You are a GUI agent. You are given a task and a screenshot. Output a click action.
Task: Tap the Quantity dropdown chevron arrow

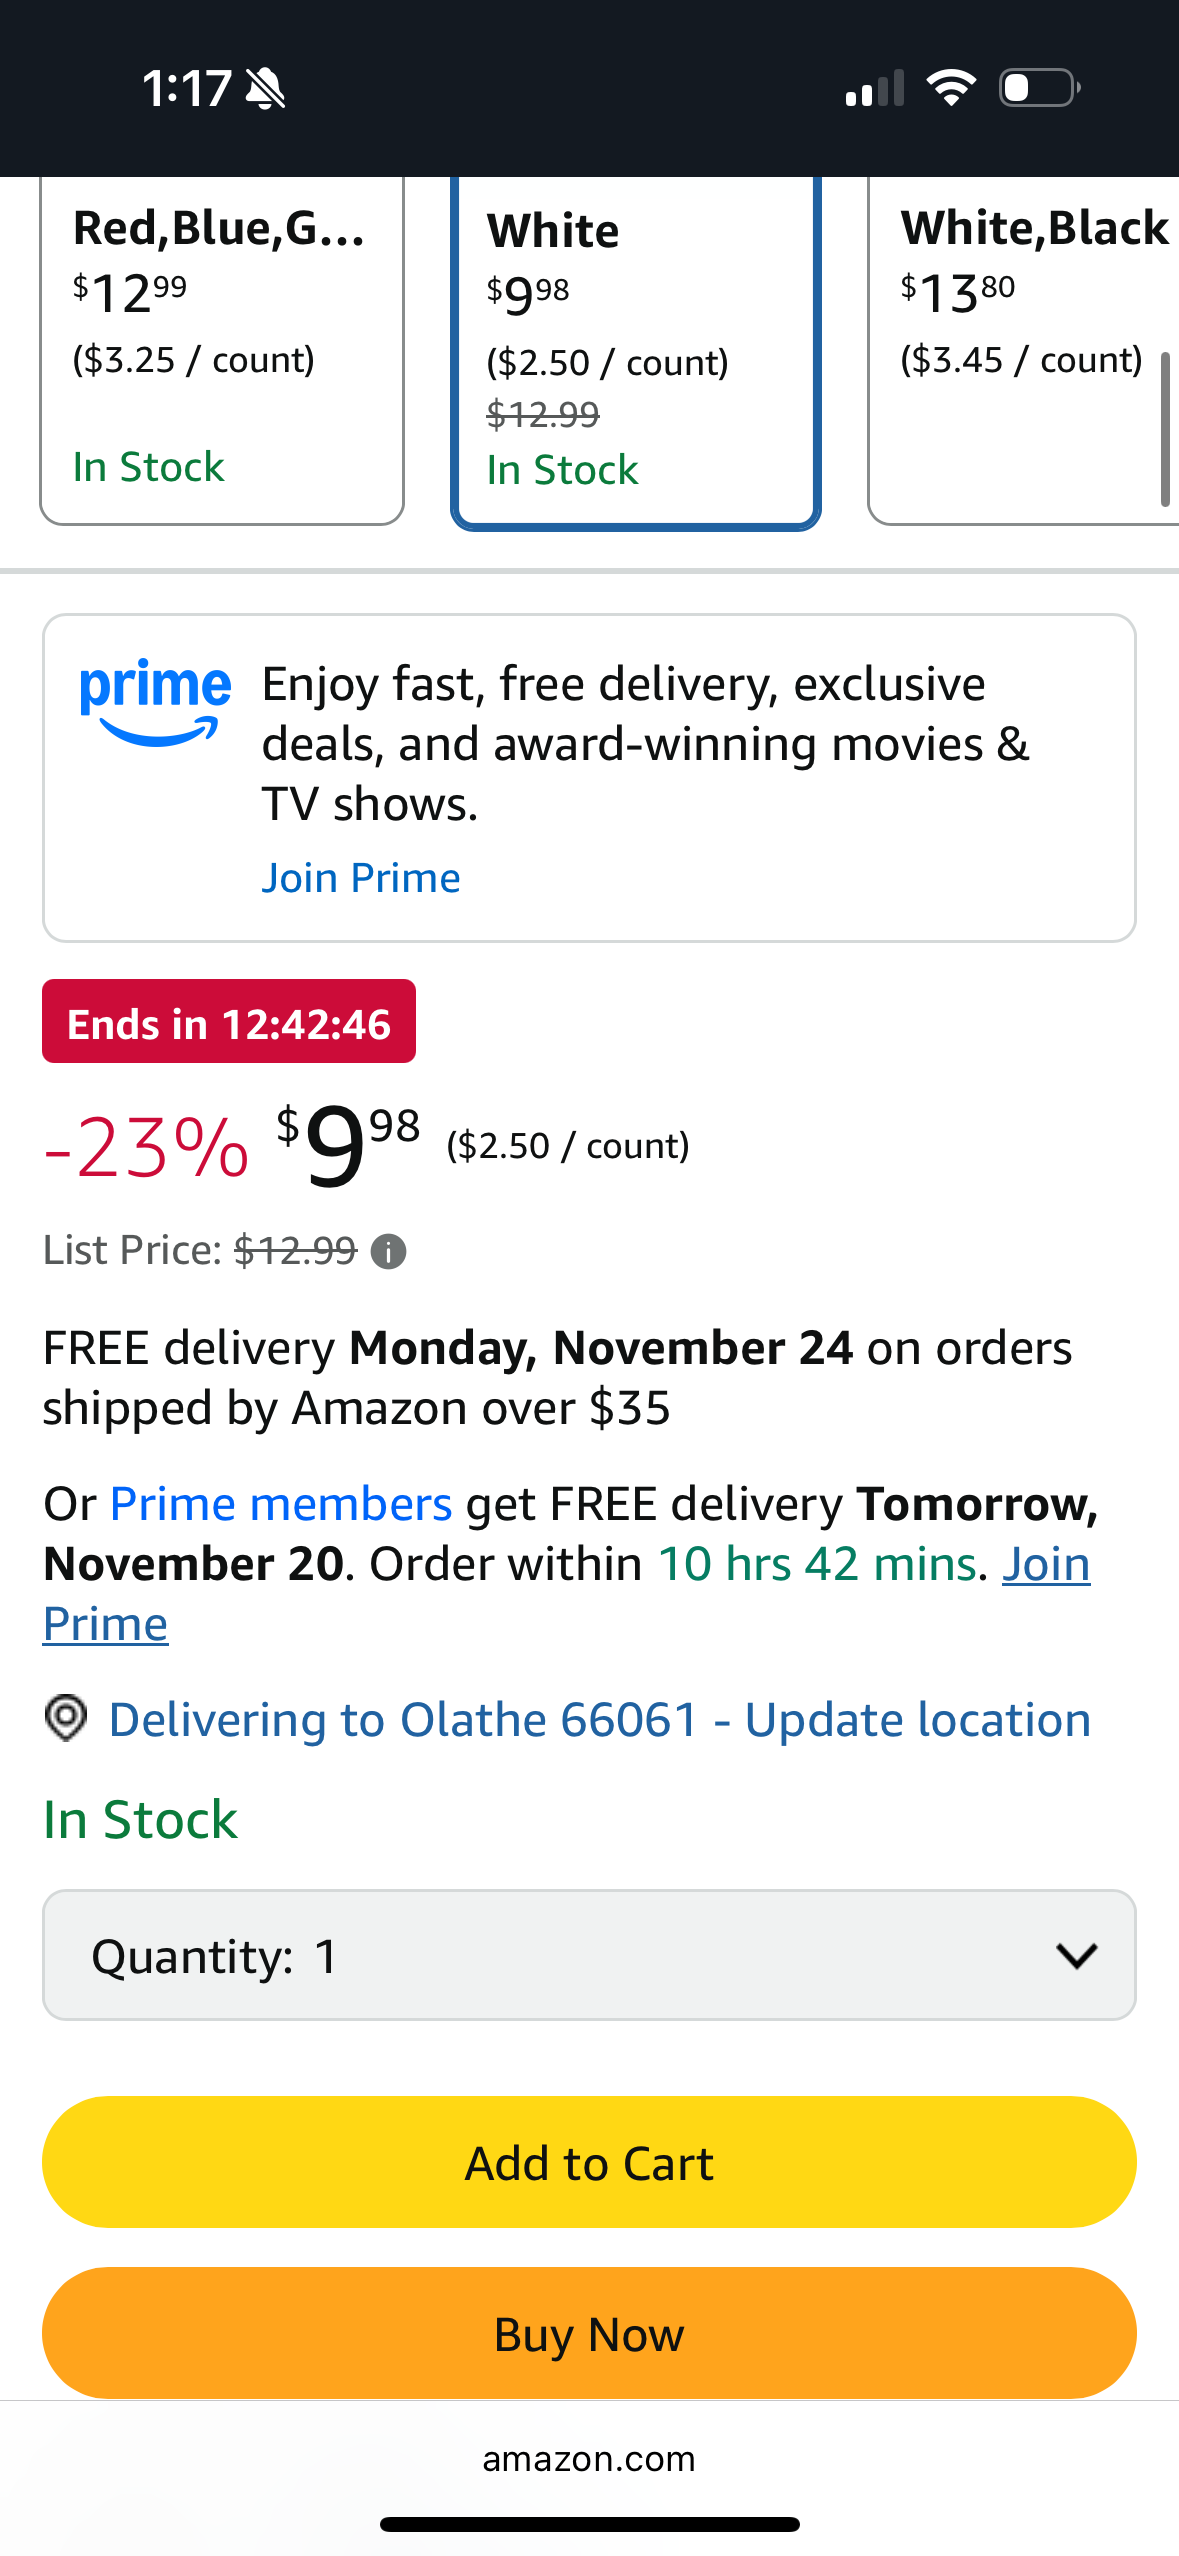[x=1076, y=1956]
